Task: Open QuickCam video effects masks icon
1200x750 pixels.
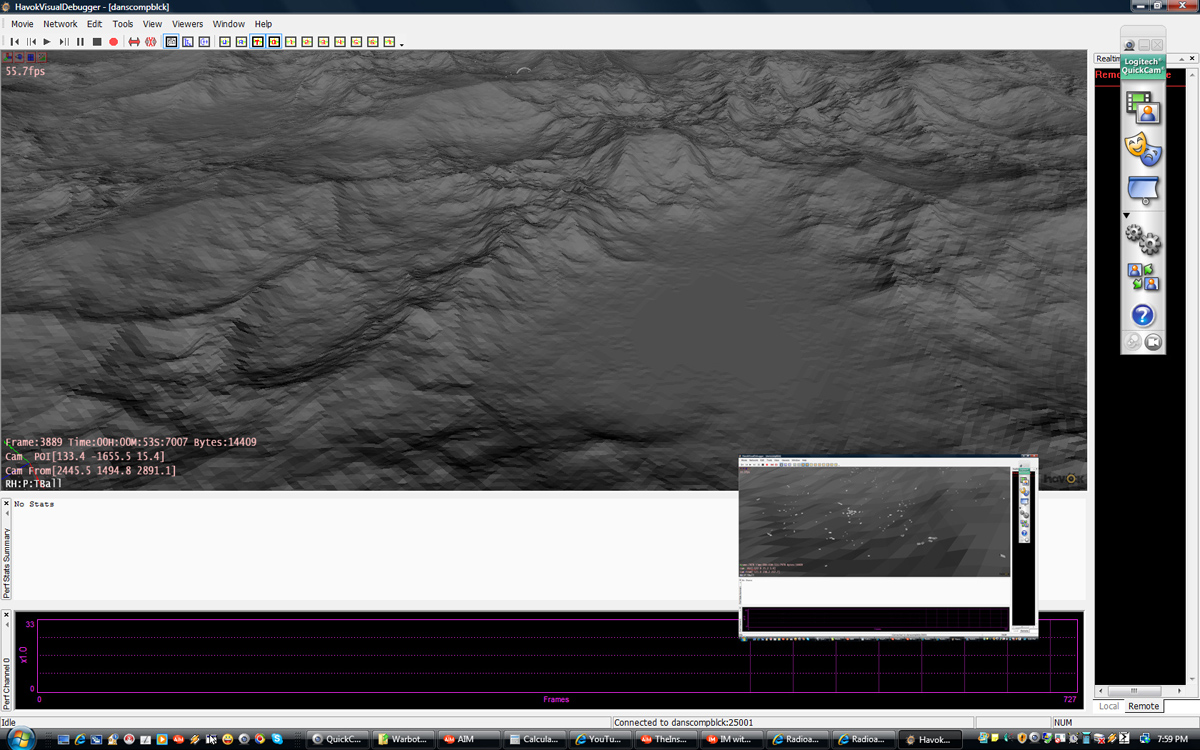Action: [x=1142, y=149]
